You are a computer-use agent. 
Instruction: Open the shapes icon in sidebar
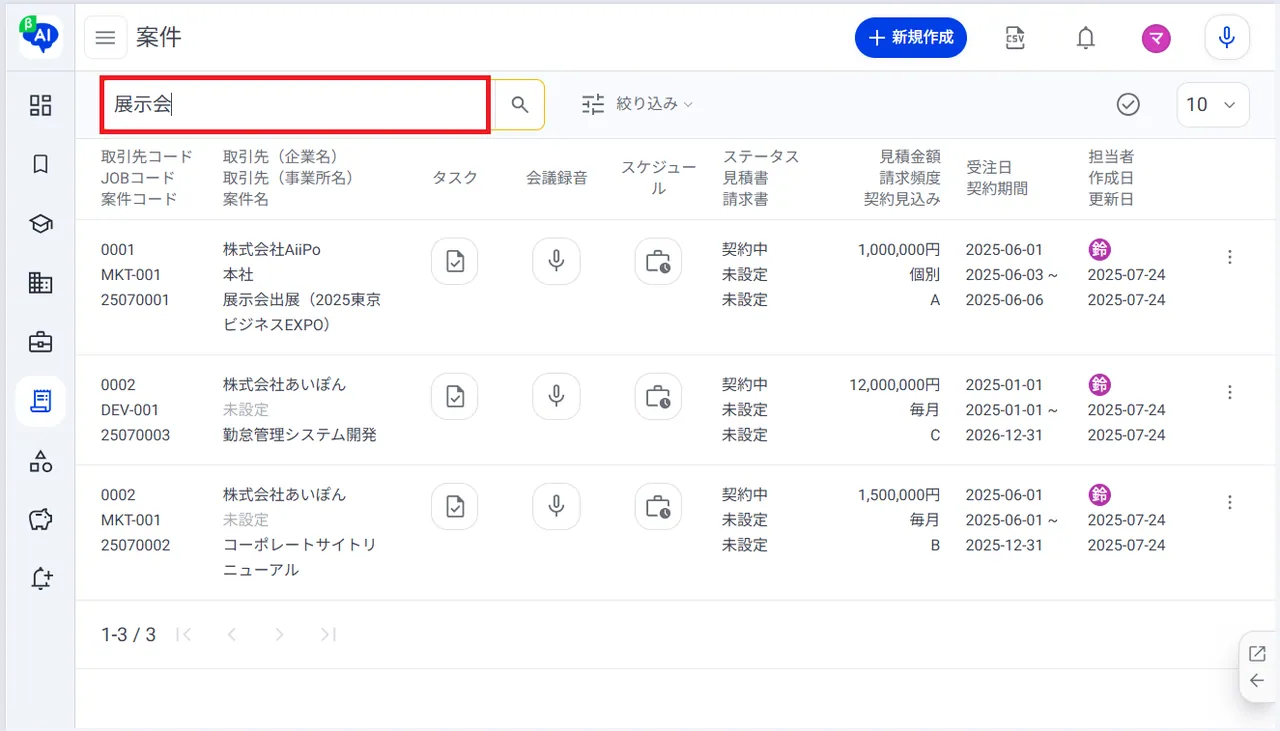(x=40, y=461)
